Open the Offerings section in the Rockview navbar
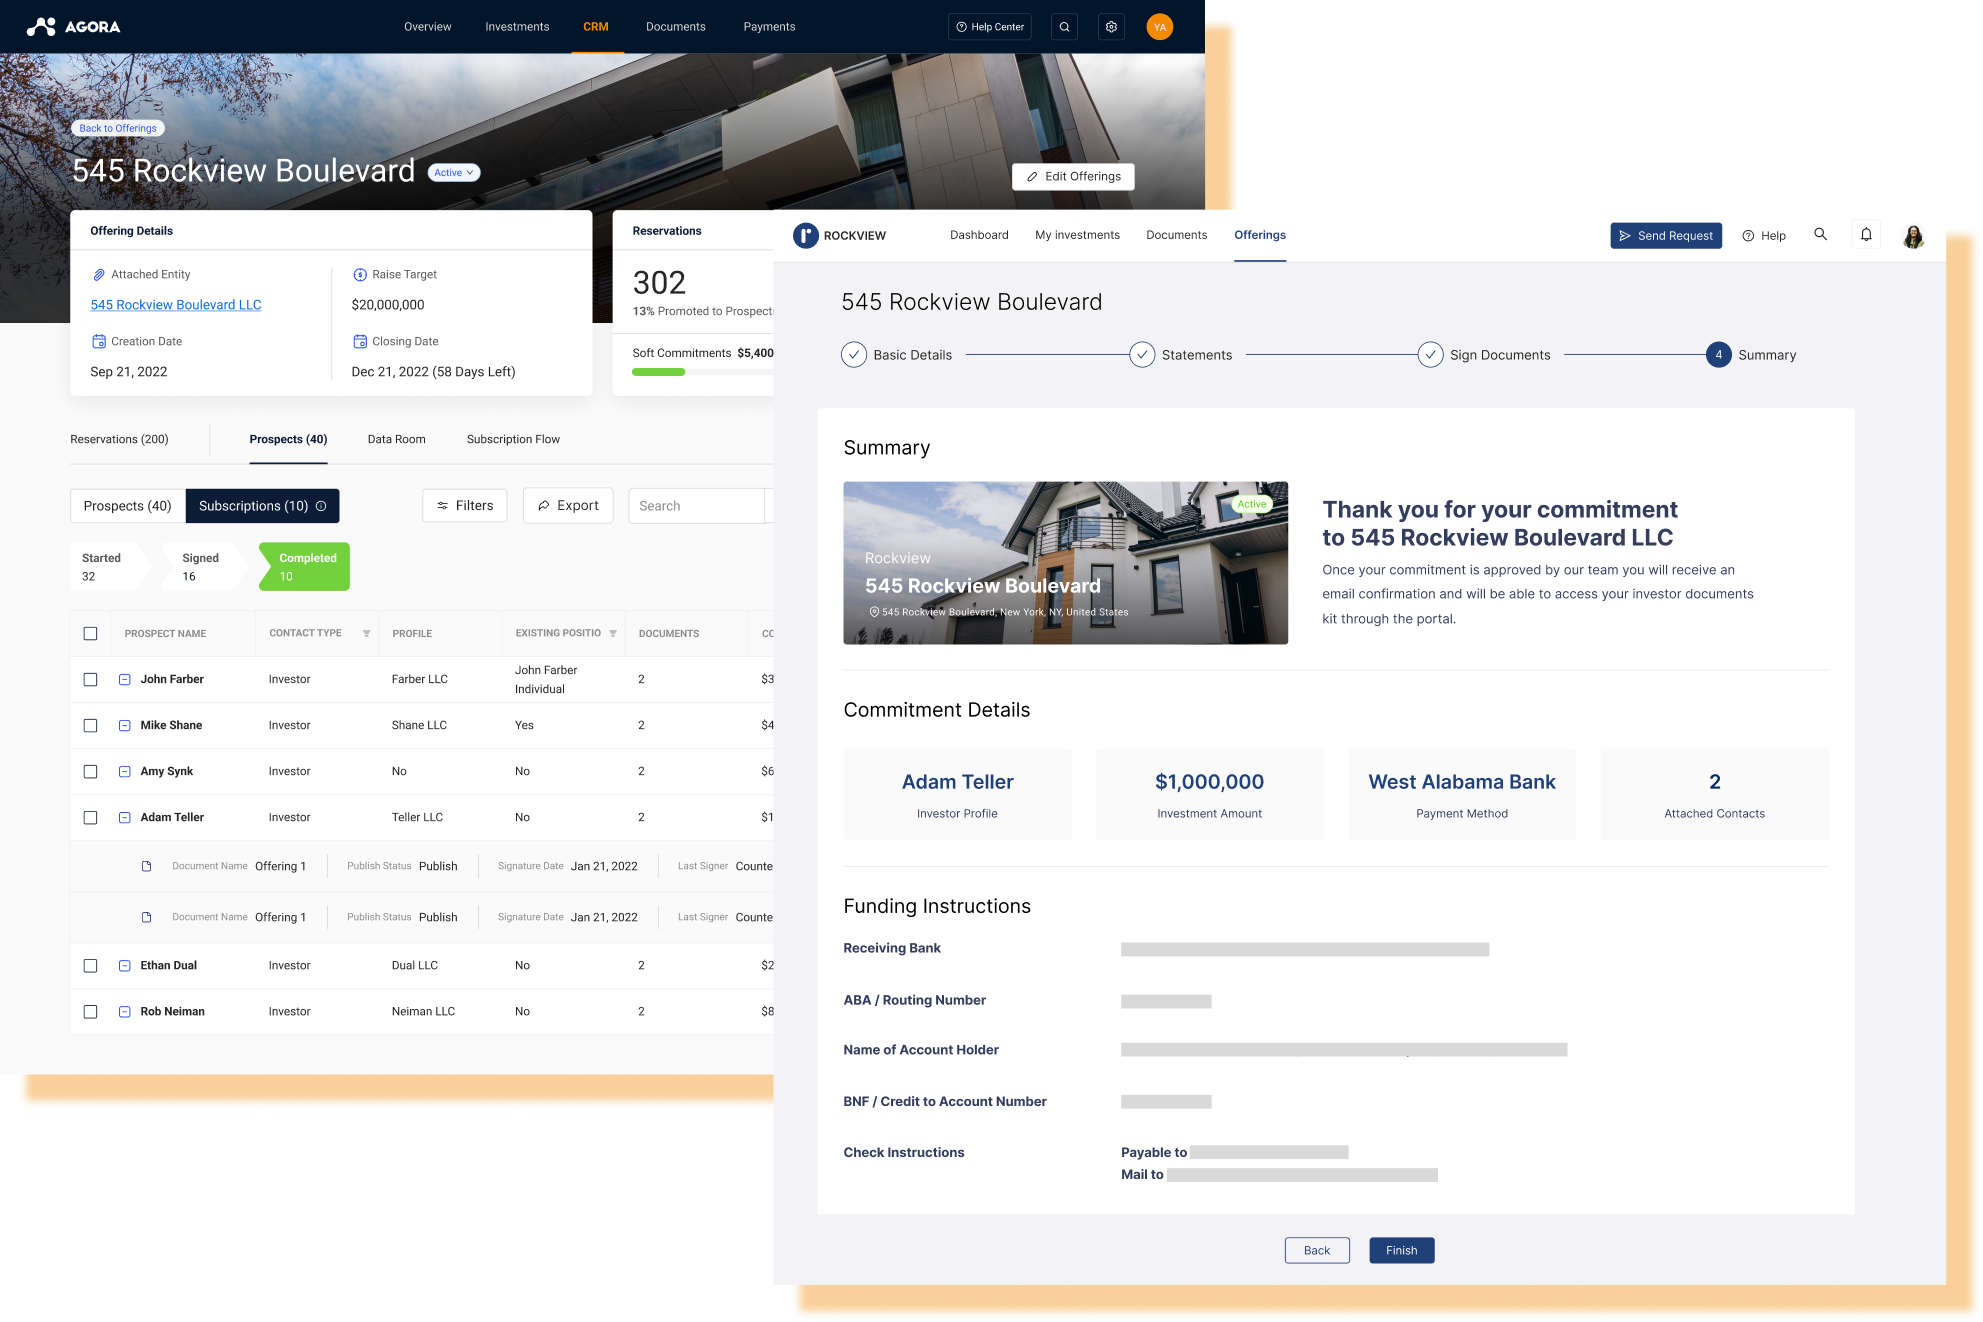Image resolution: width=1983 pixels, height=1322 pixels. tap(1260, 235)
